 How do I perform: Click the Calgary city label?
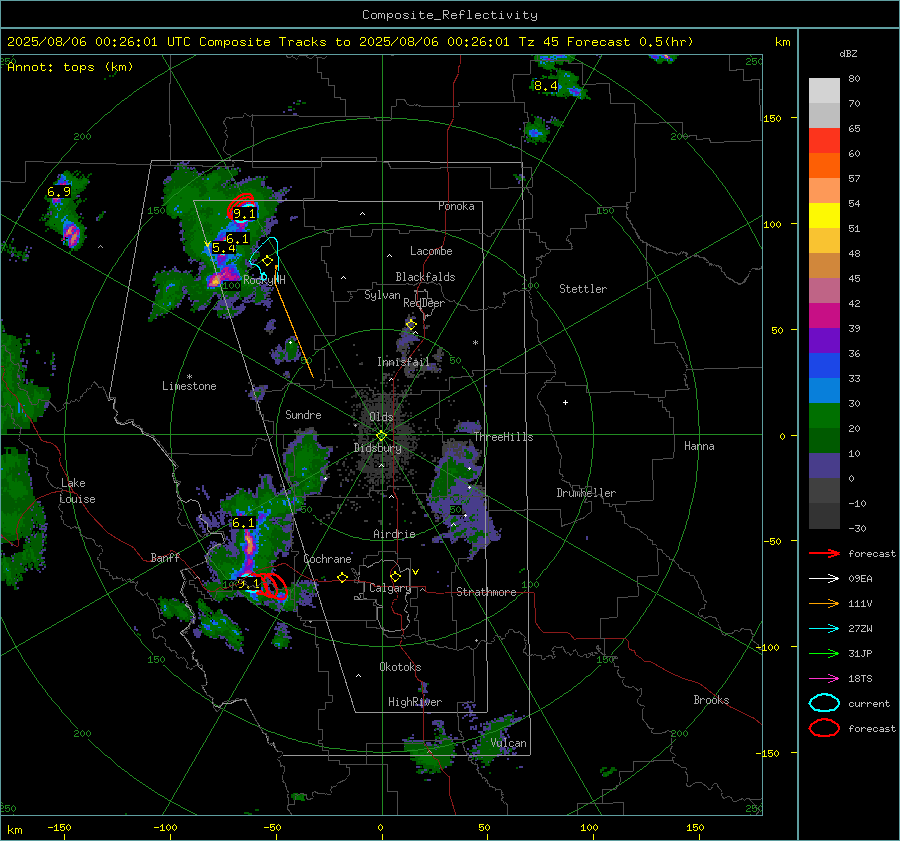coord(390,588)
